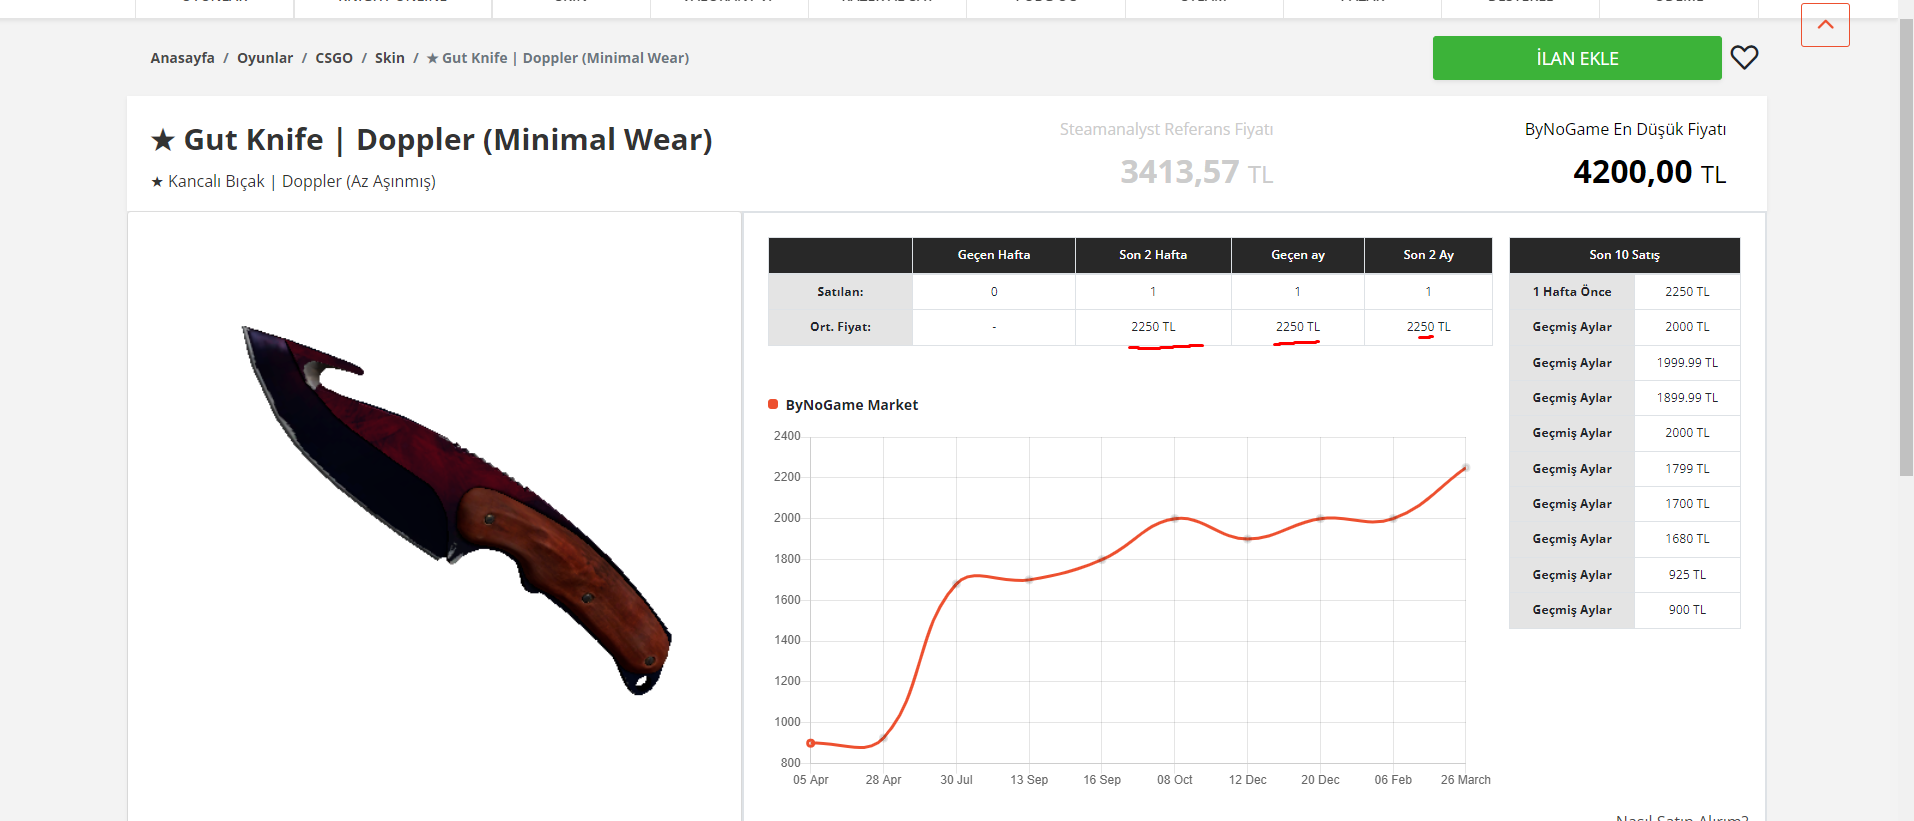
Task: Click the Gut Knife | Doppler breadcrumb entry
Action: [558, 58]
